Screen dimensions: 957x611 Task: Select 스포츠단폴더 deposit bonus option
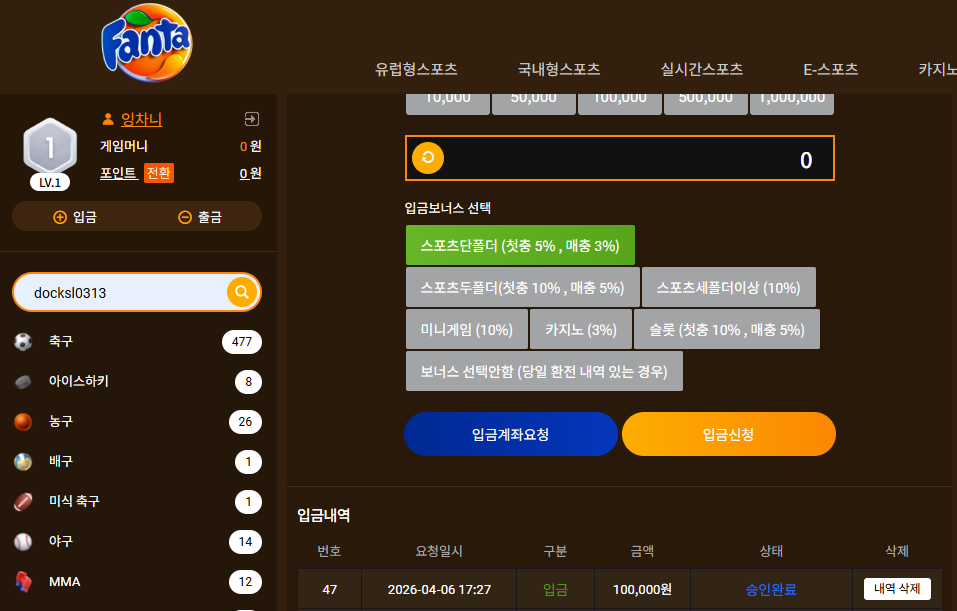pyautogui.click(x=520, y=245)
